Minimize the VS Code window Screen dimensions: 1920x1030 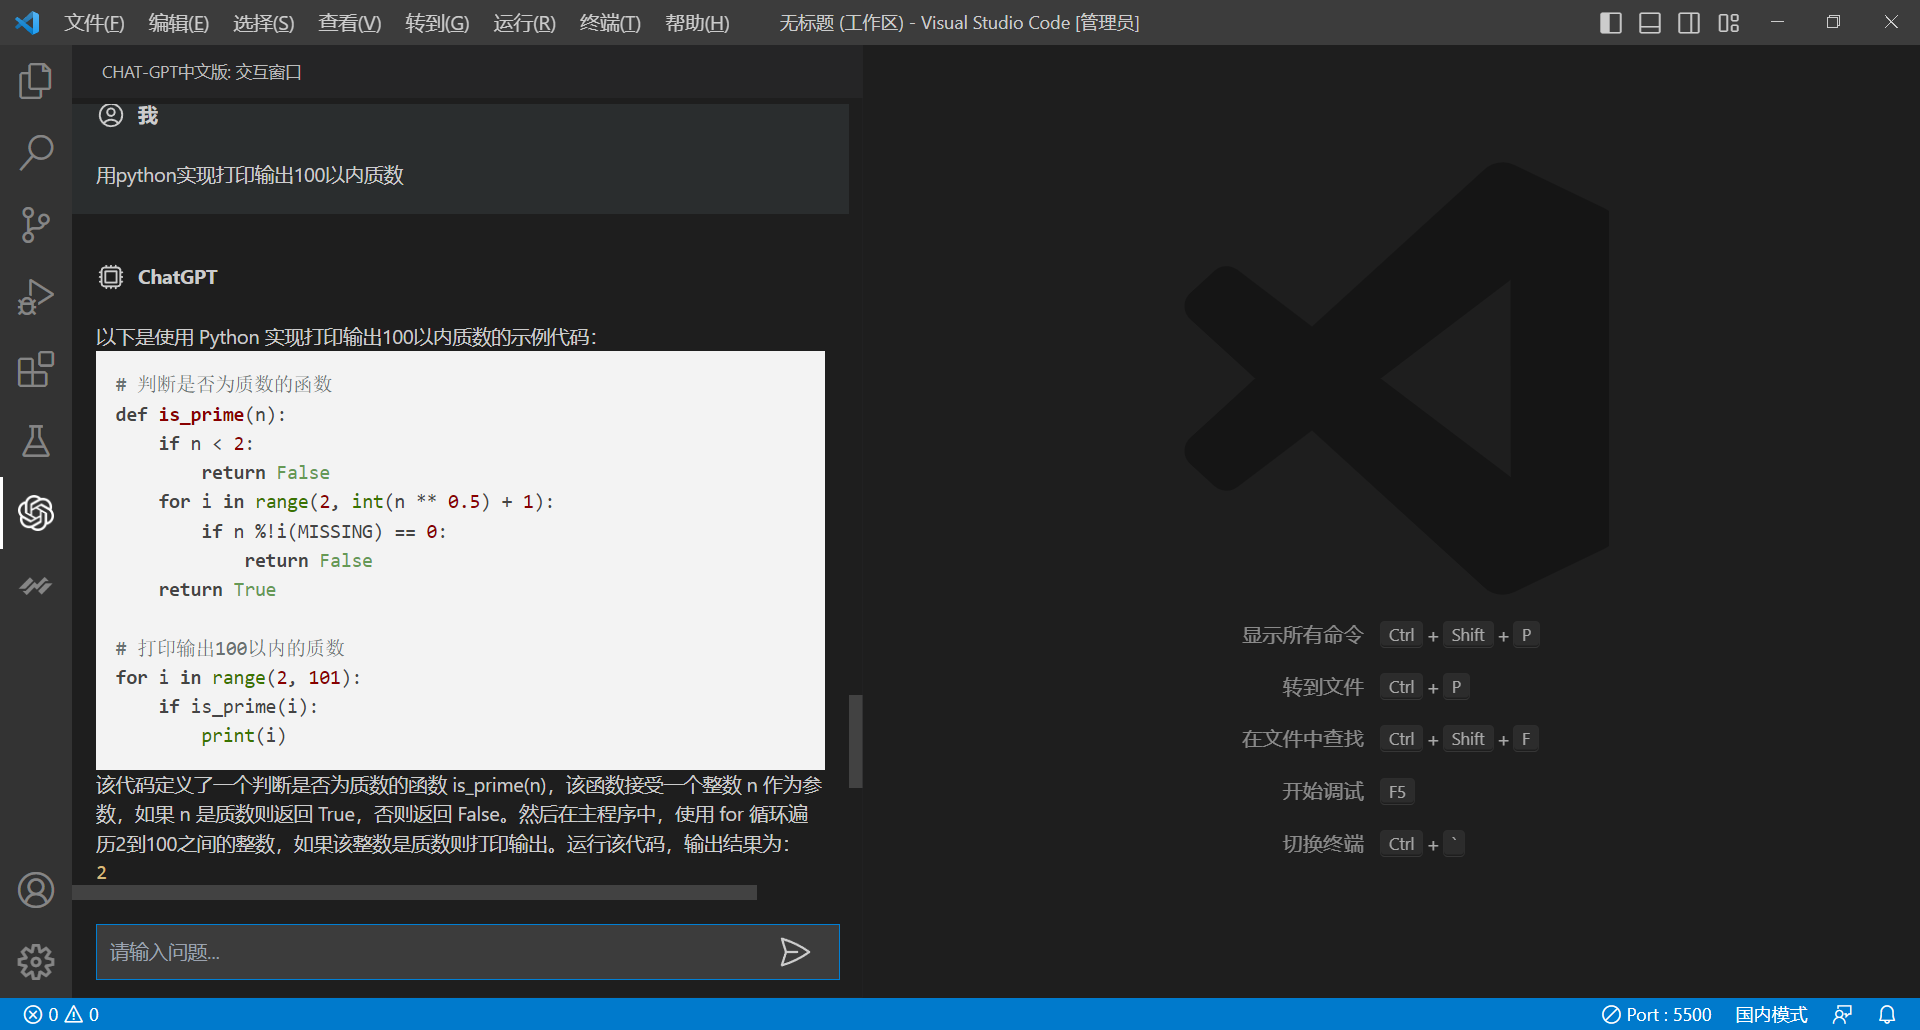(1777, 22)
